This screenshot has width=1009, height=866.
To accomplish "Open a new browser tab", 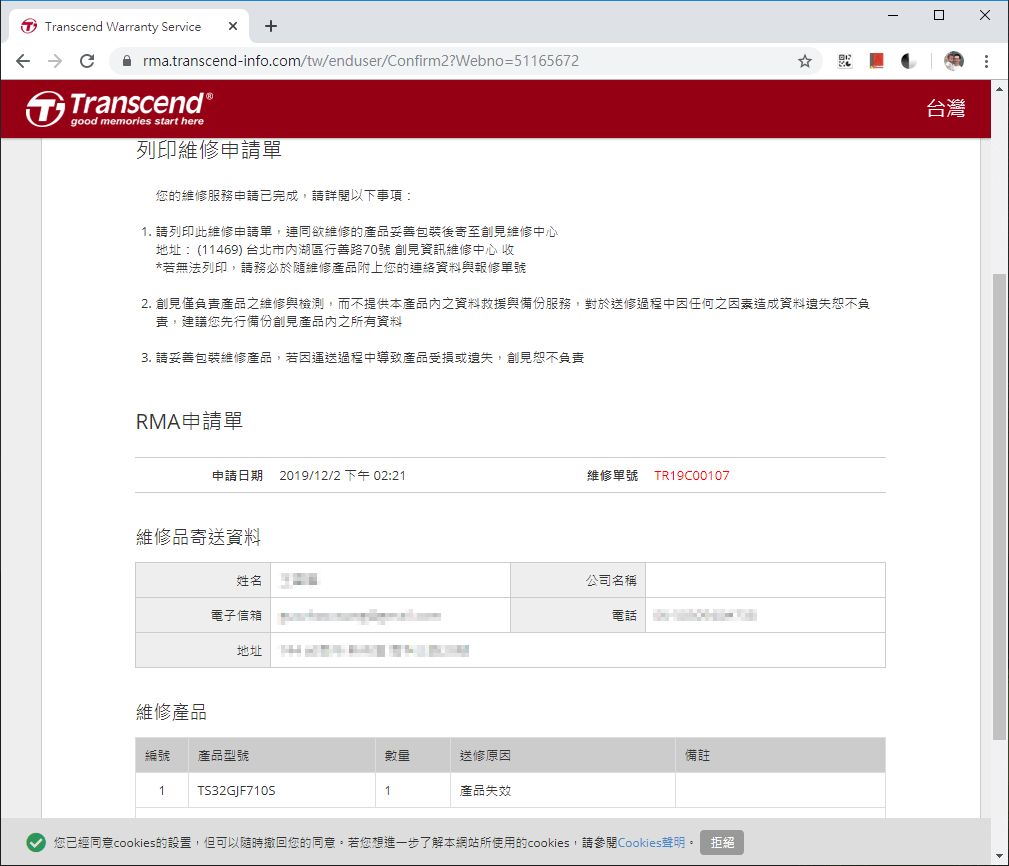I will (x=270, y=25).
